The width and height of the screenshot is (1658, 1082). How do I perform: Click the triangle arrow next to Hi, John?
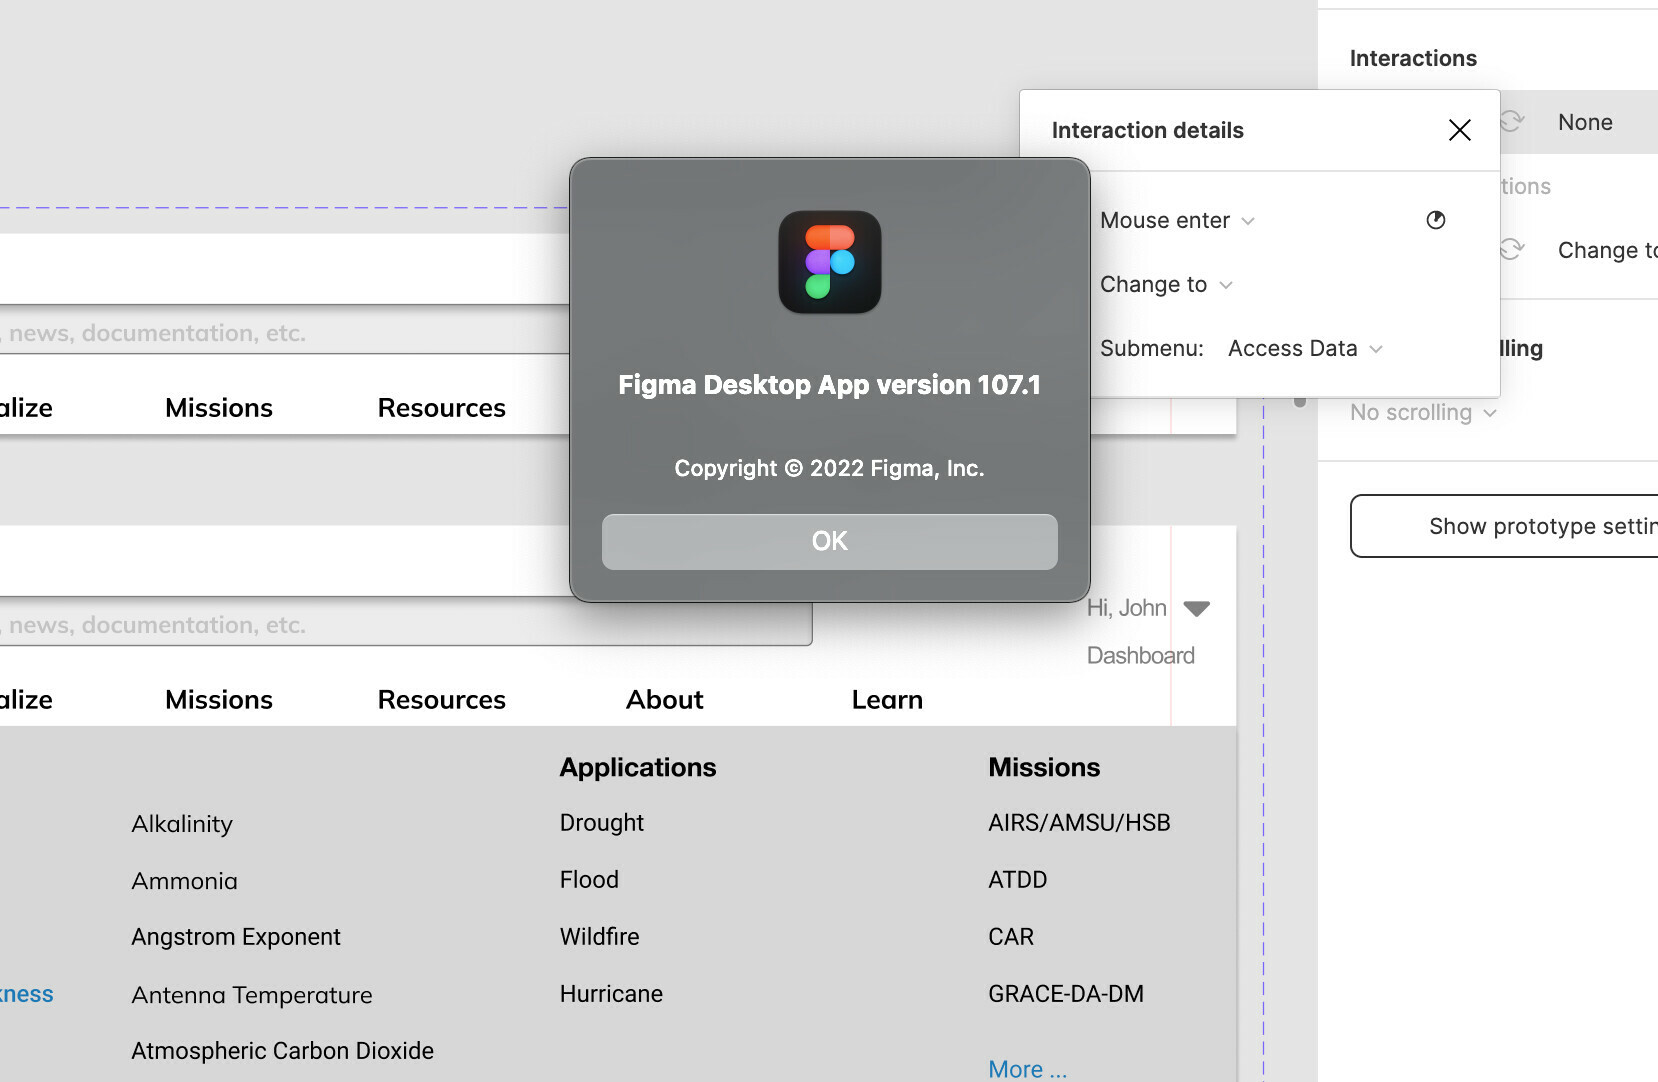pyautogui.click(x=1197, y=608)
